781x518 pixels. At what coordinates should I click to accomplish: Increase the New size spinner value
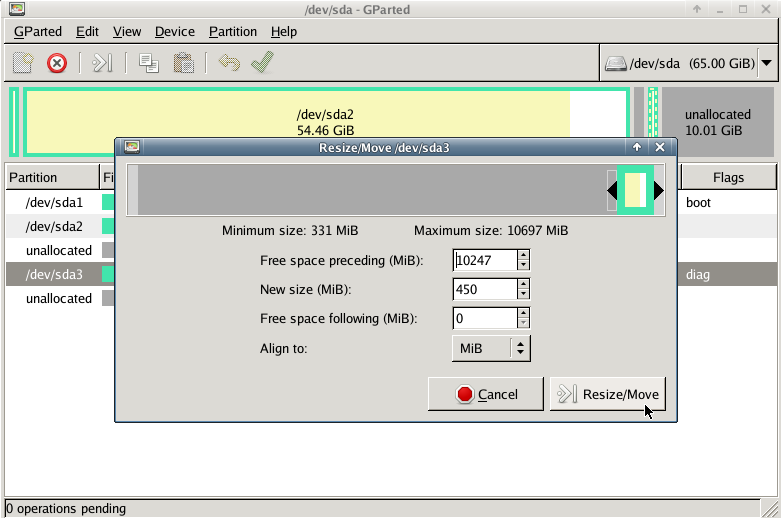click(x=523, y=284)
